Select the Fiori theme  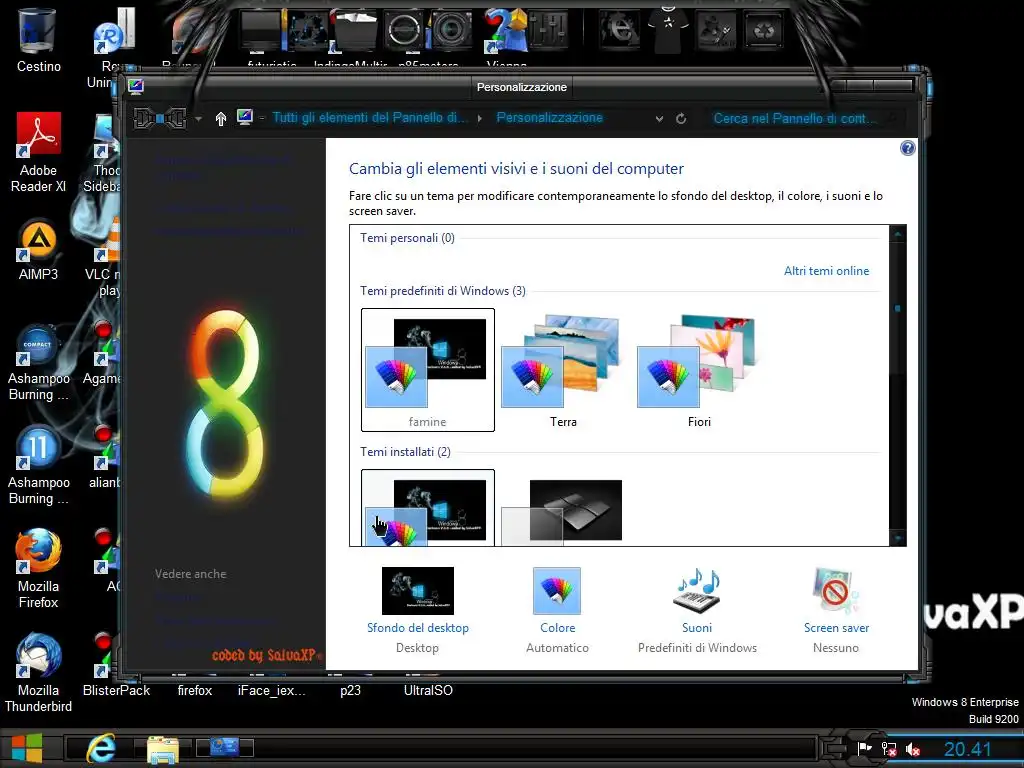pos(699,370)
